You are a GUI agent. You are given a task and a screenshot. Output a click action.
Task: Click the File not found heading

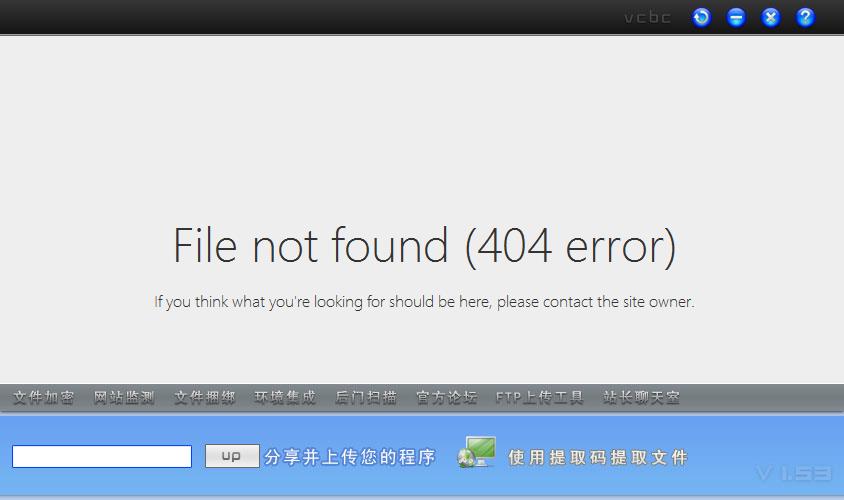point(424,246)
